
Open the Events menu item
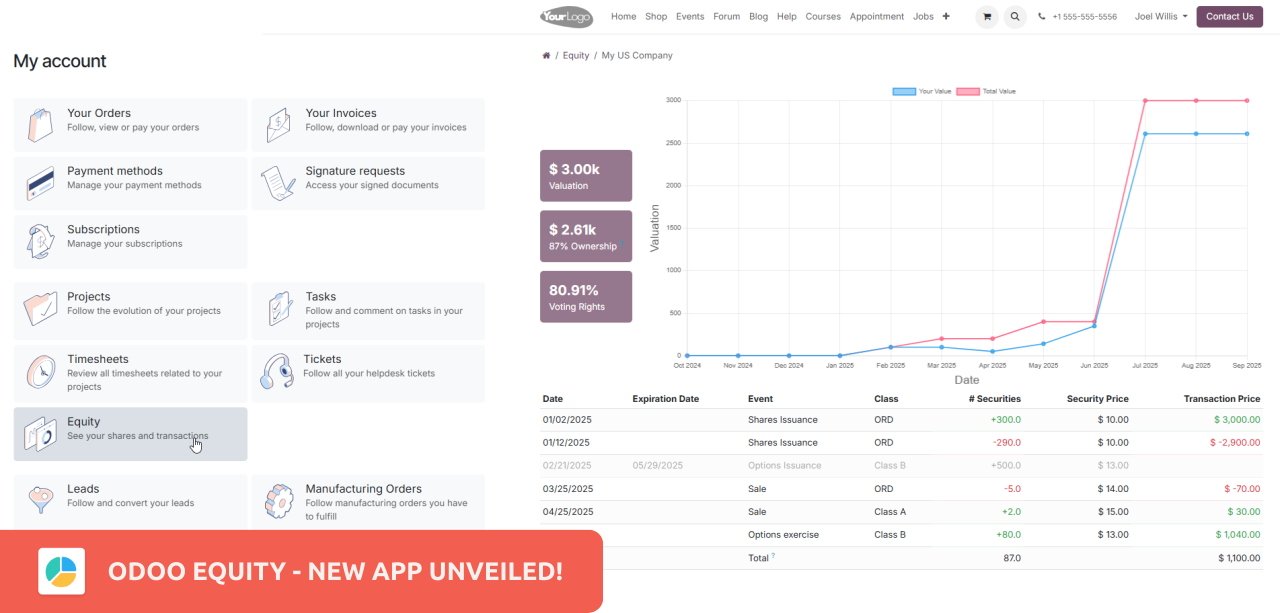click(x=690, y=17)
